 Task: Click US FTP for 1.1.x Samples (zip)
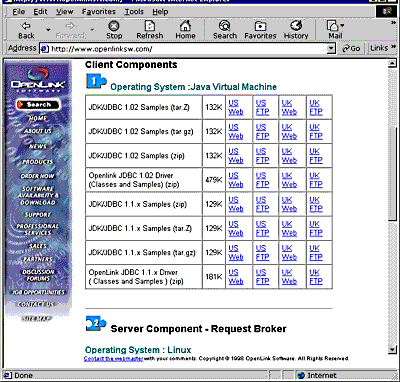pyautogui.click(x=262, y=204)
